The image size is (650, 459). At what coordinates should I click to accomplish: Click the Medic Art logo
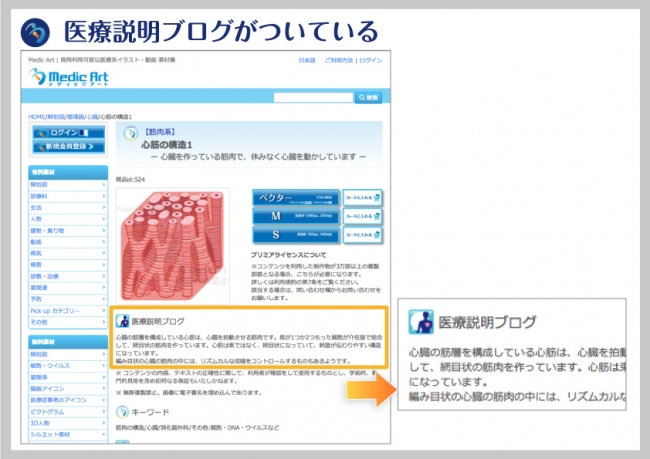point(68,77)
